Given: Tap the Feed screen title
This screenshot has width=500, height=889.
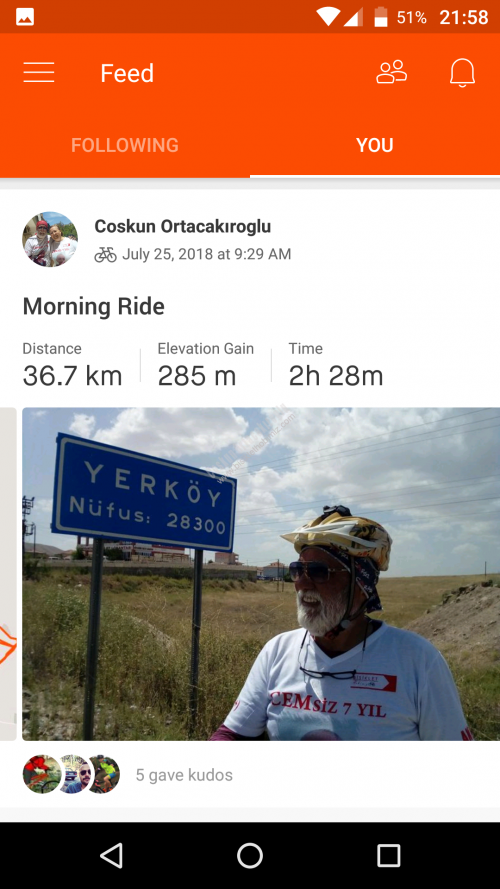Looking at the screenshot, I should point(127,73).
